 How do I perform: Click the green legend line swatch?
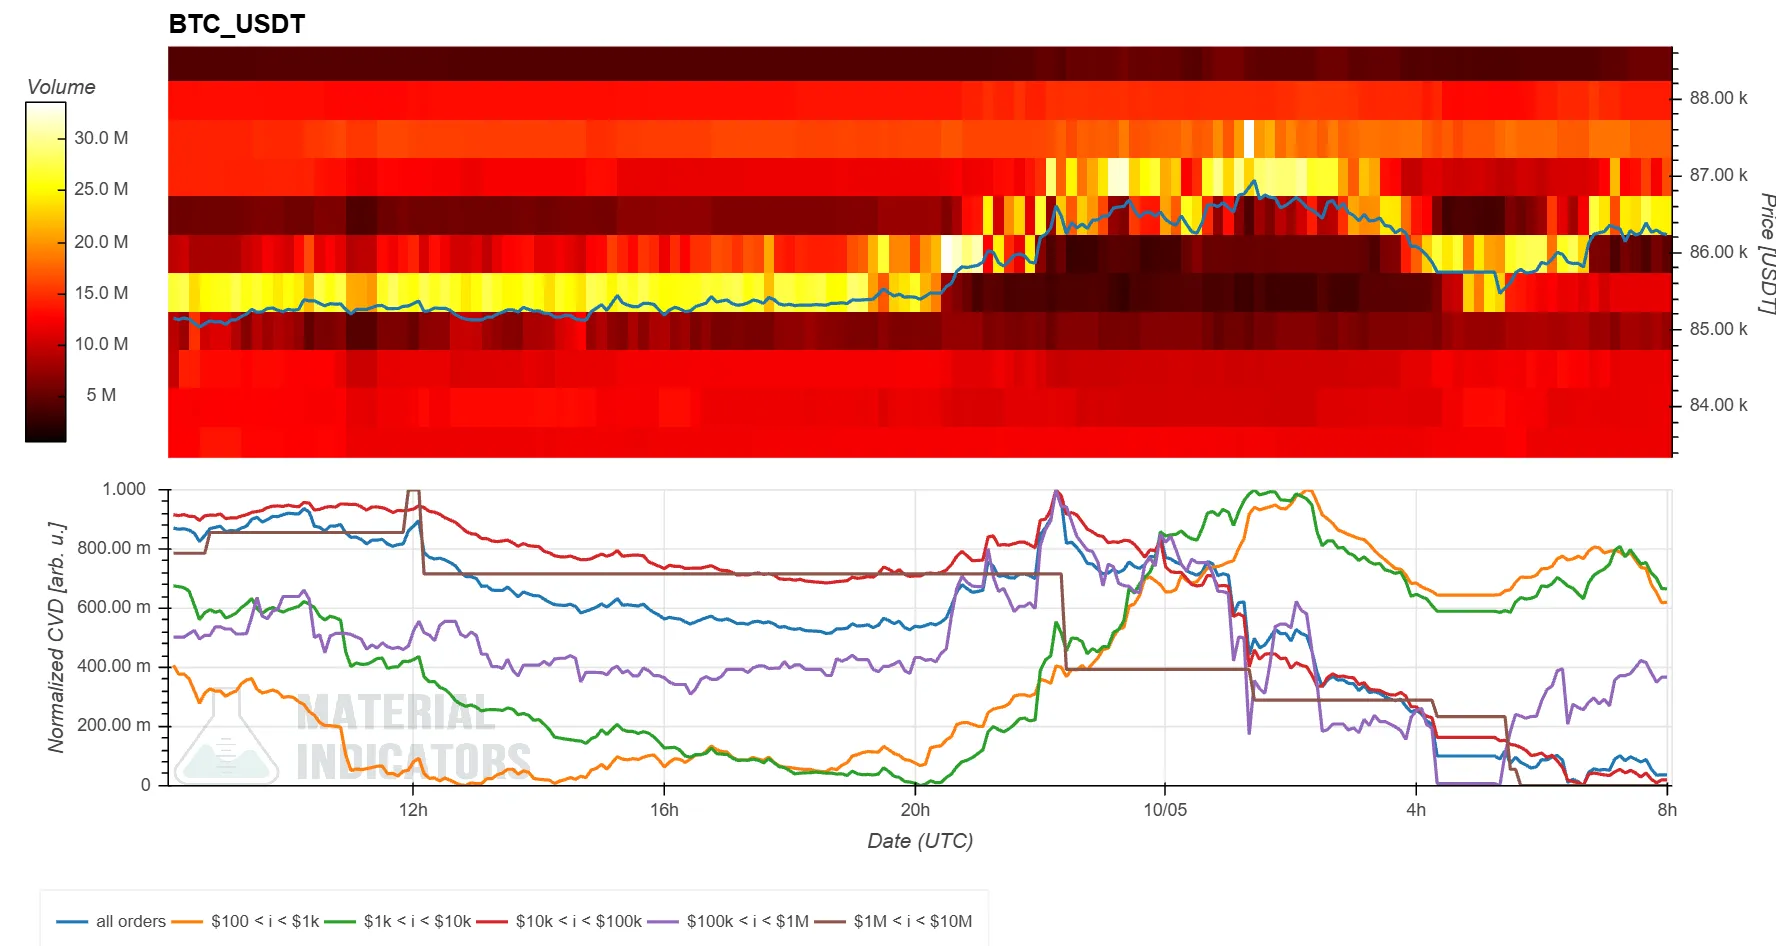(x=340, y=921)
